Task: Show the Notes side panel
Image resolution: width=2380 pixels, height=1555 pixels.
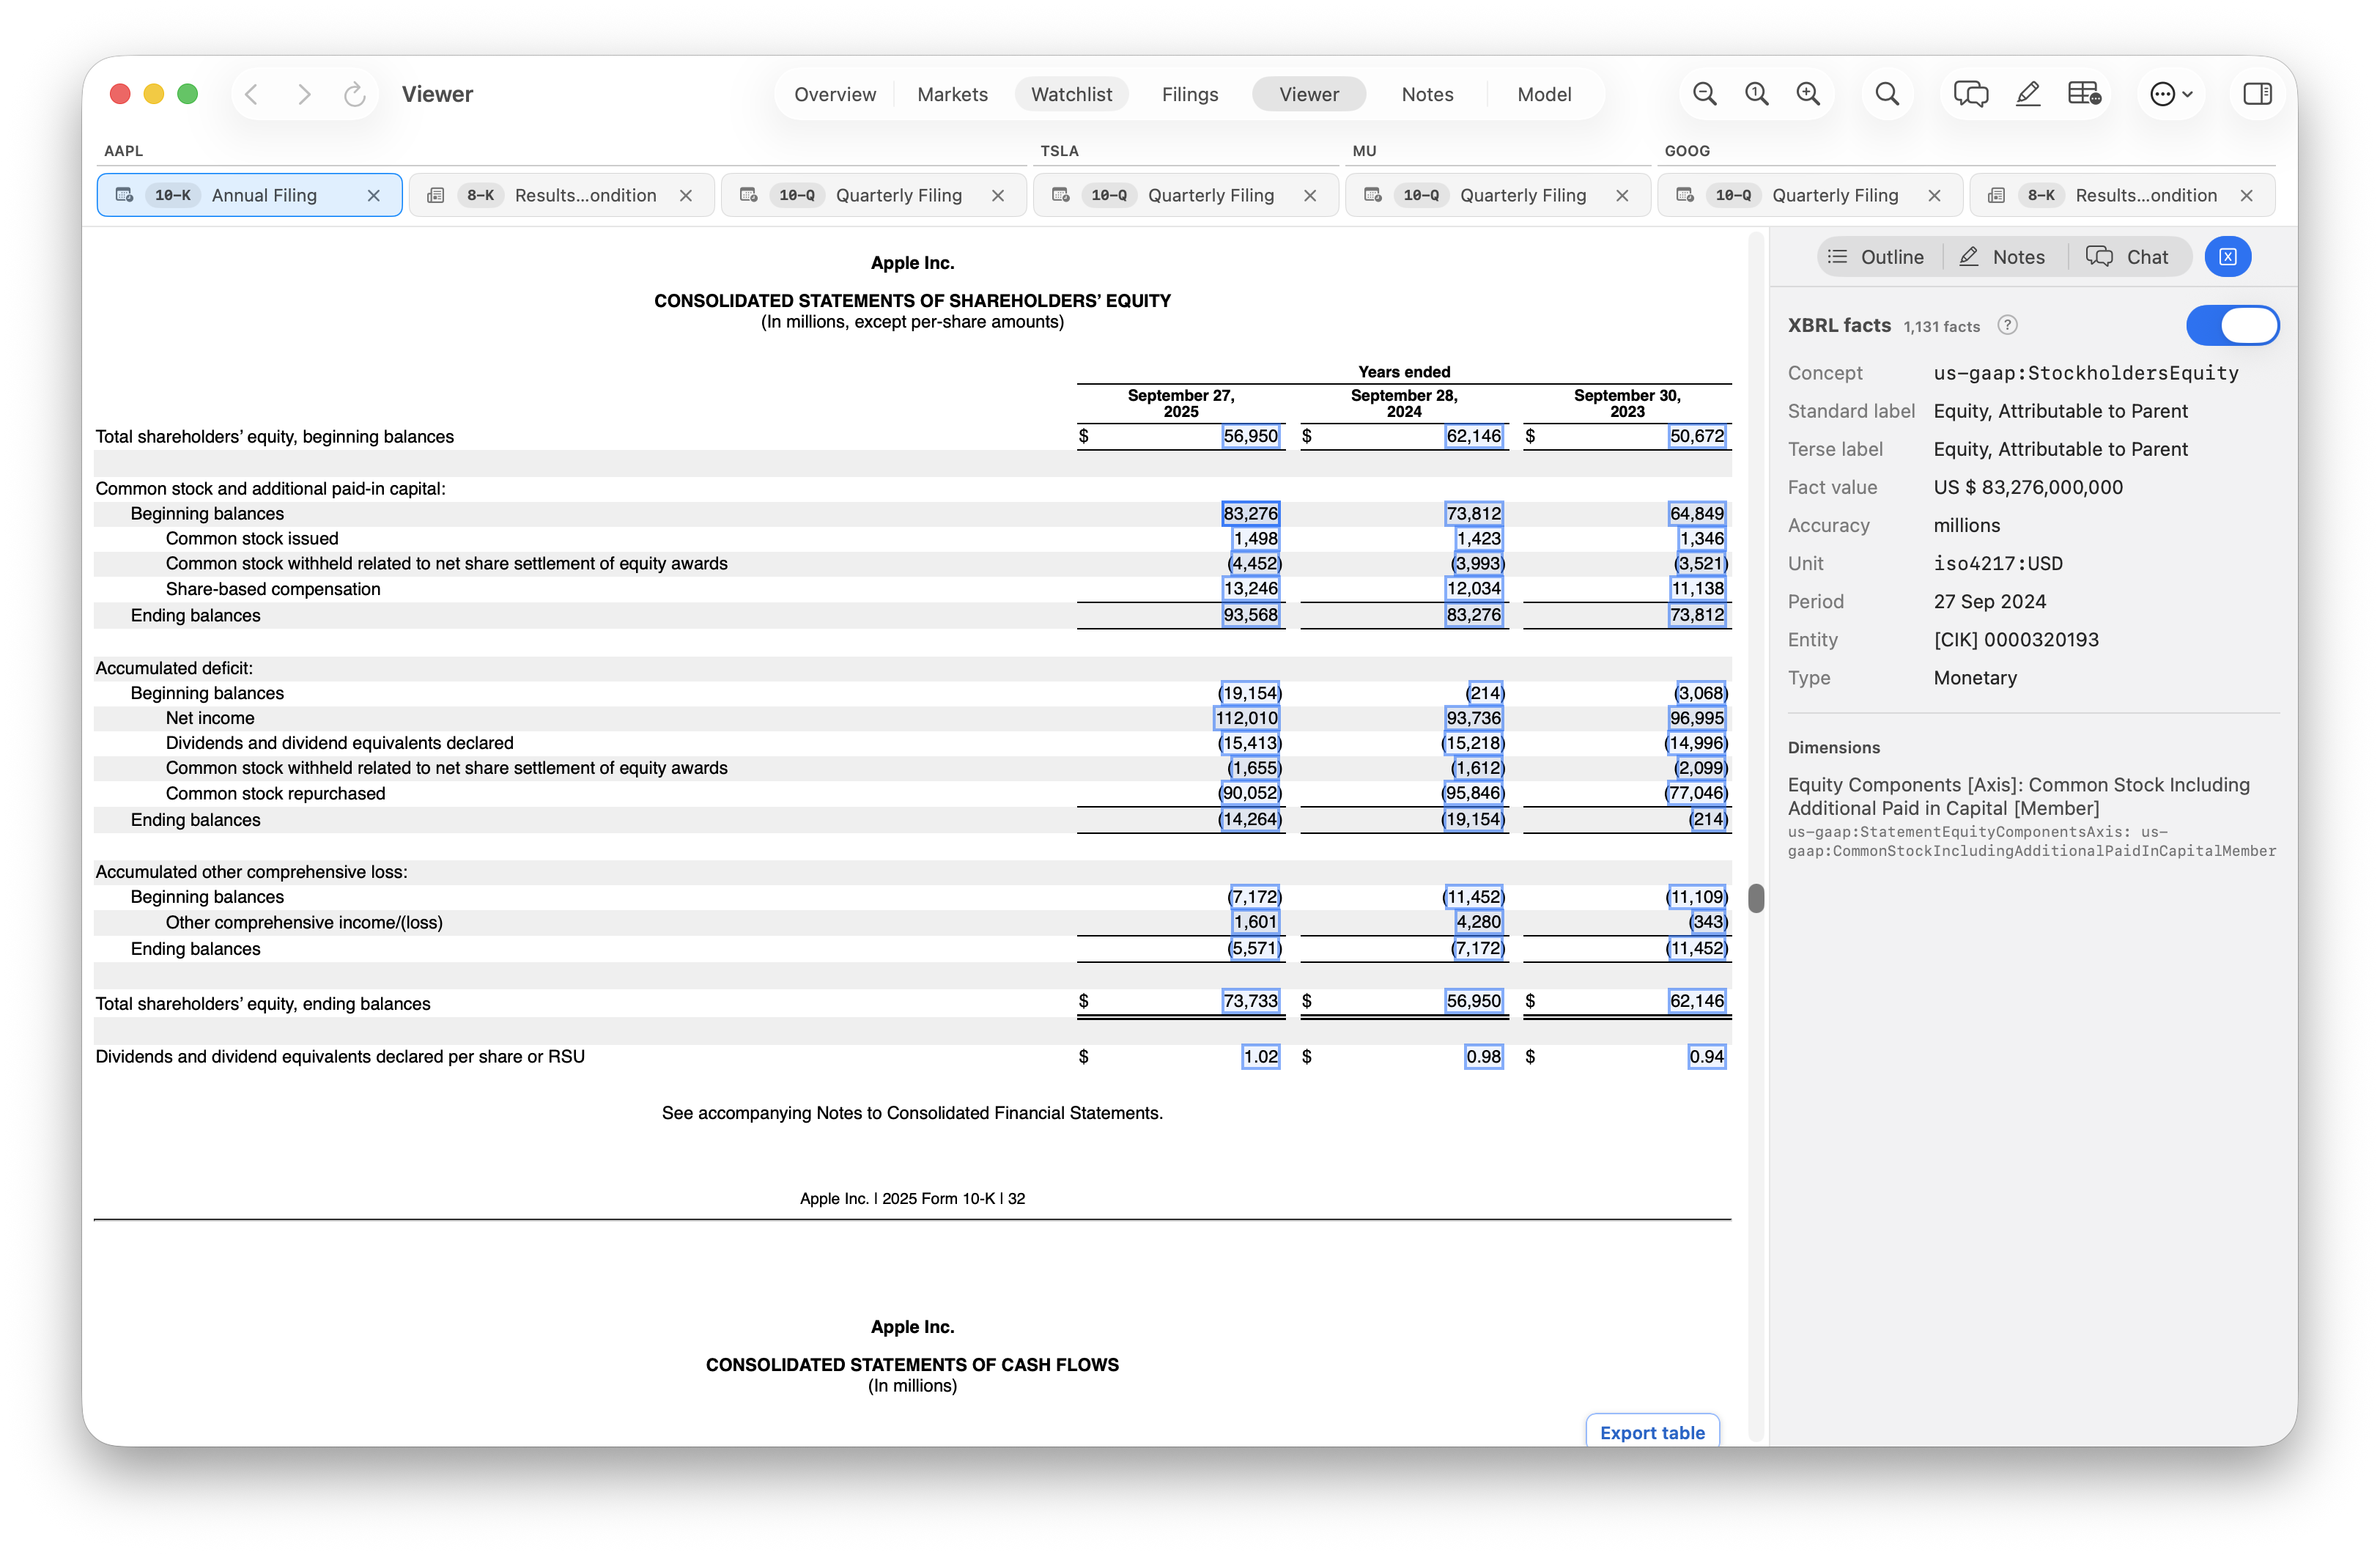Action: pyautogui.click(x=2002, y=257)
